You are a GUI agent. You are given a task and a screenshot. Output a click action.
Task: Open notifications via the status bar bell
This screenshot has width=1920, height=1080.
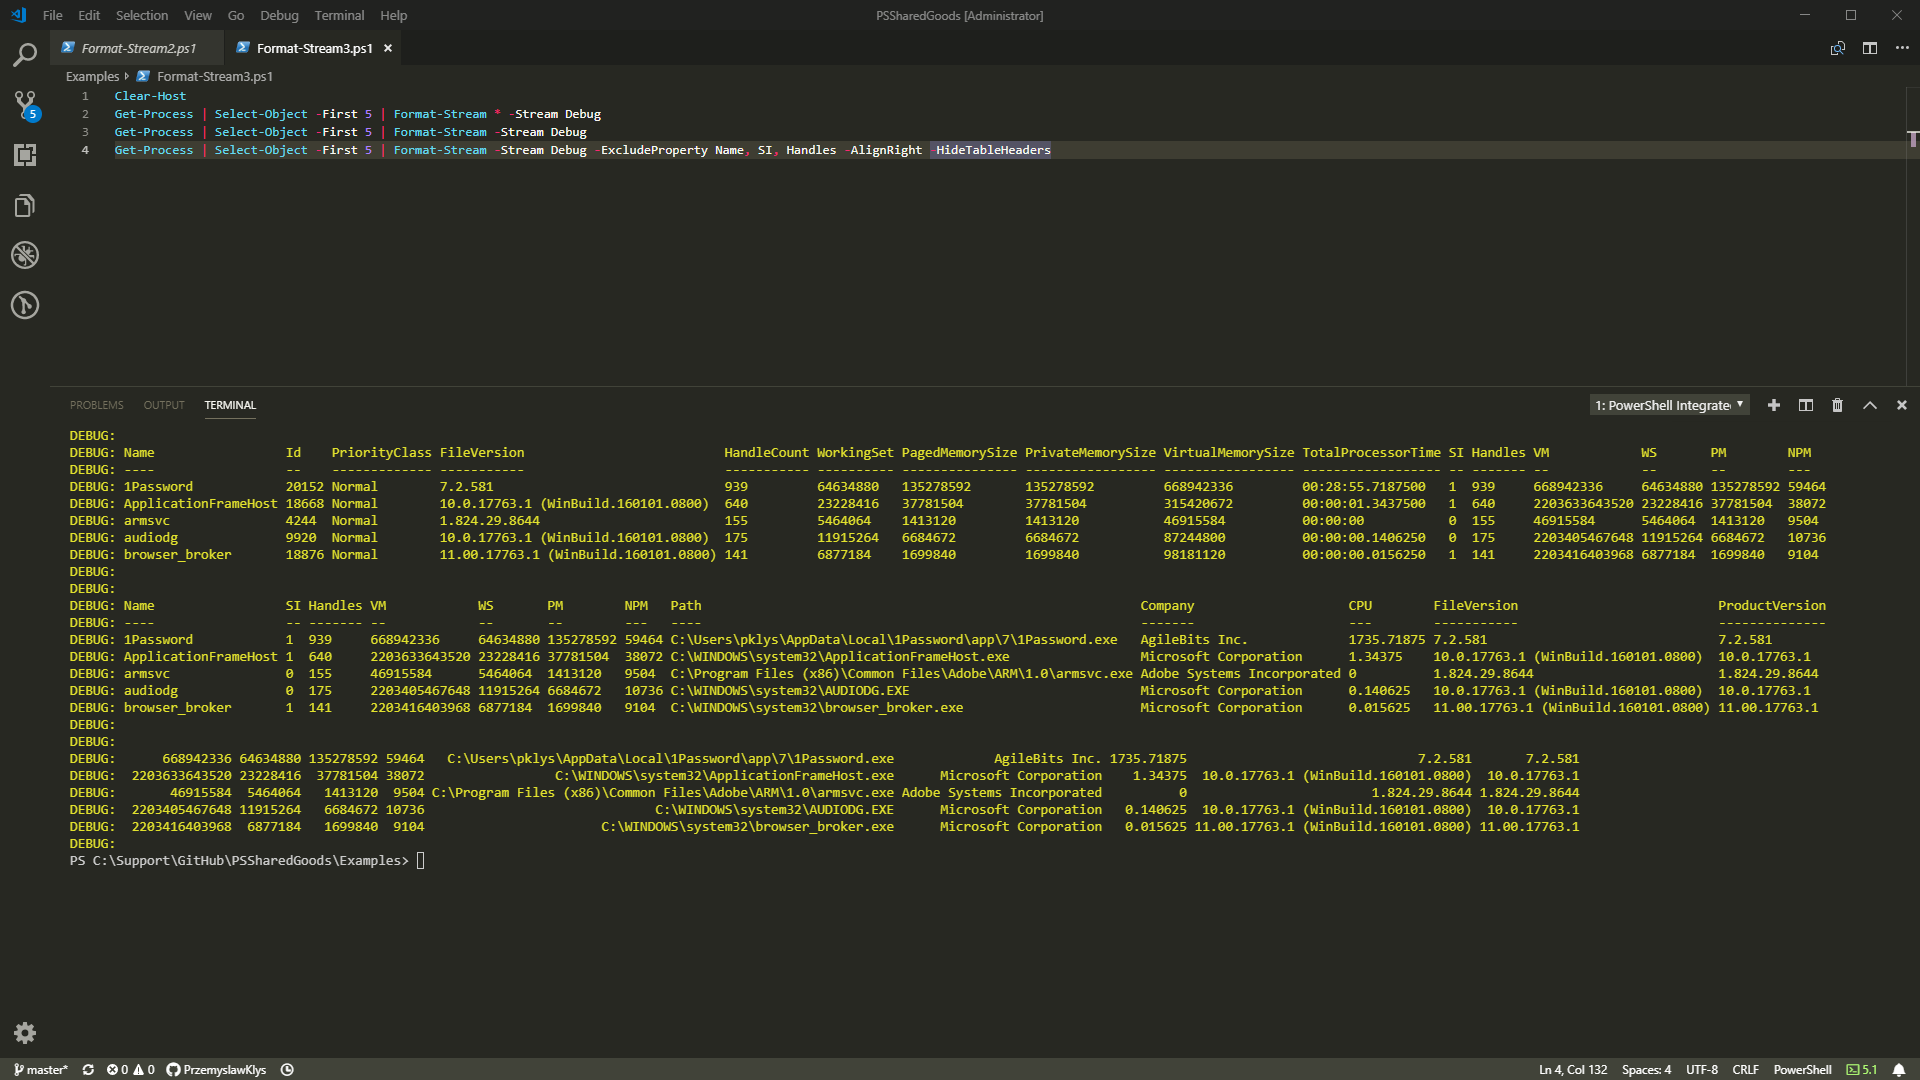[x=1901, y=1069]
